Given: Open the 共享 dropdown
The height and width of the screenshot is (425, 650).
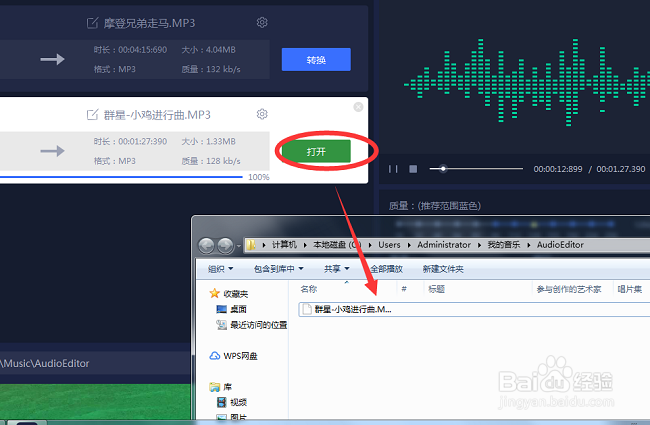Looking at the screenshot, I should (x=337, y=269).
